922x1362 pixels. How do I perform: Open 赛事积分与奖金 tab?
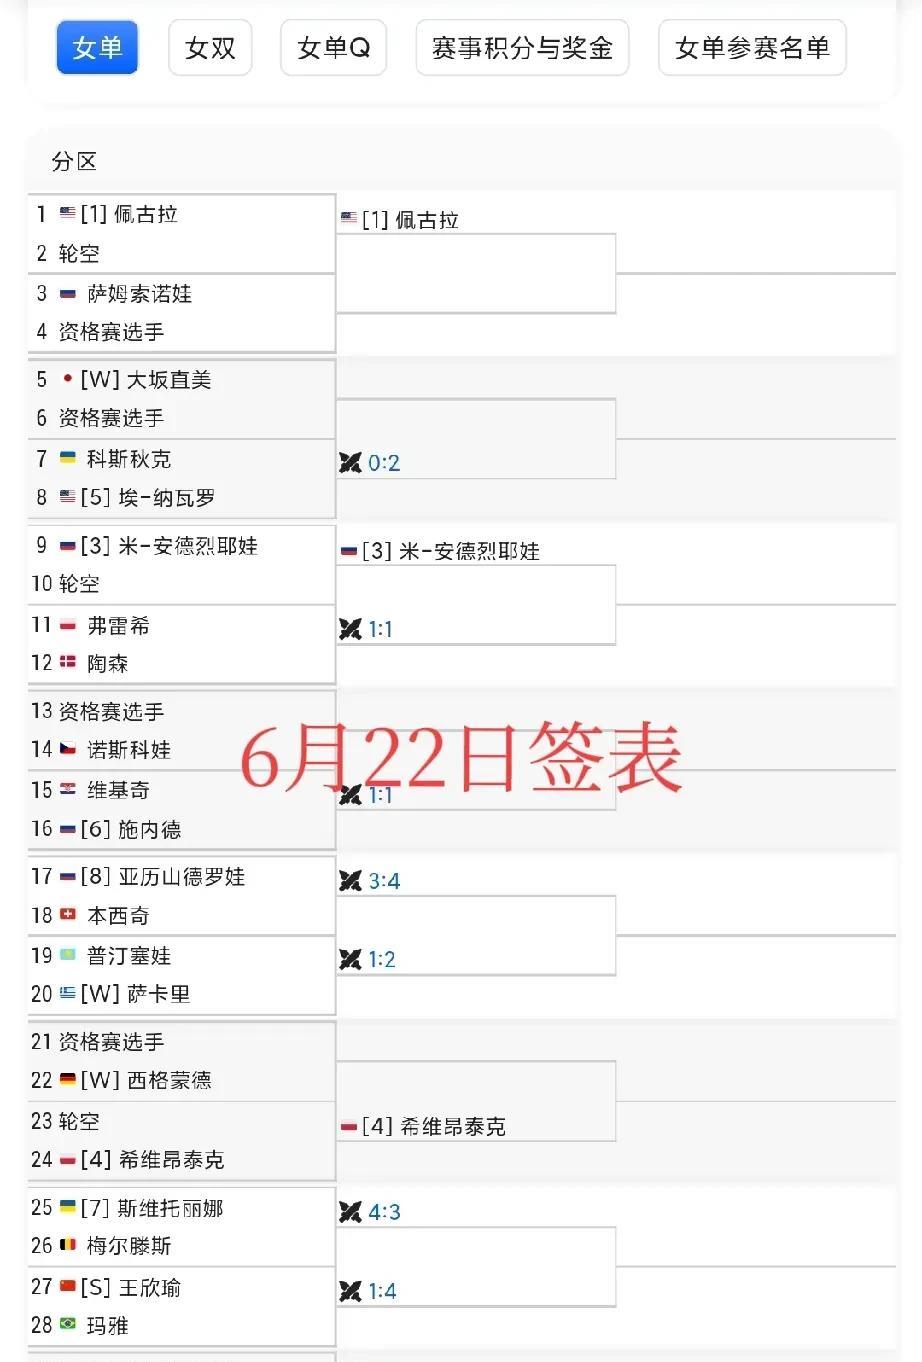tap(522, 47)
